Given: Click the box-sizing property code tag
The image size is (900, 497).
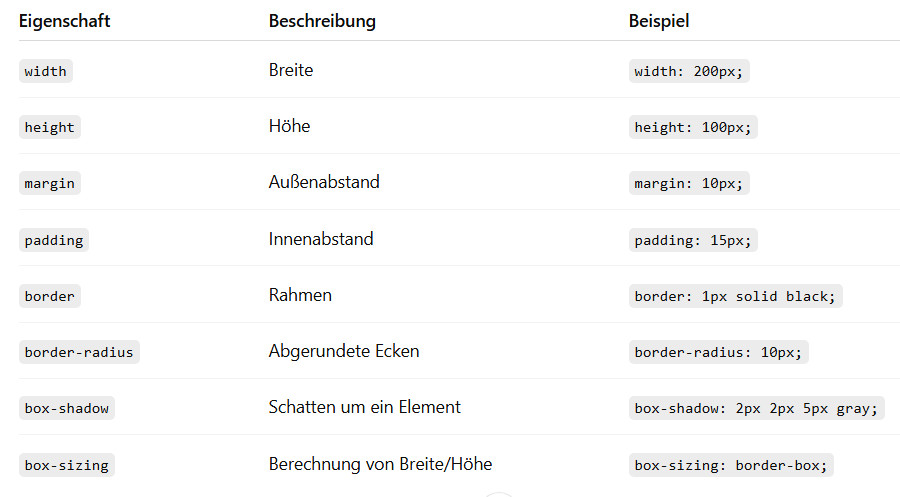Looking at the screenshot, I should (x=67, y=465).
